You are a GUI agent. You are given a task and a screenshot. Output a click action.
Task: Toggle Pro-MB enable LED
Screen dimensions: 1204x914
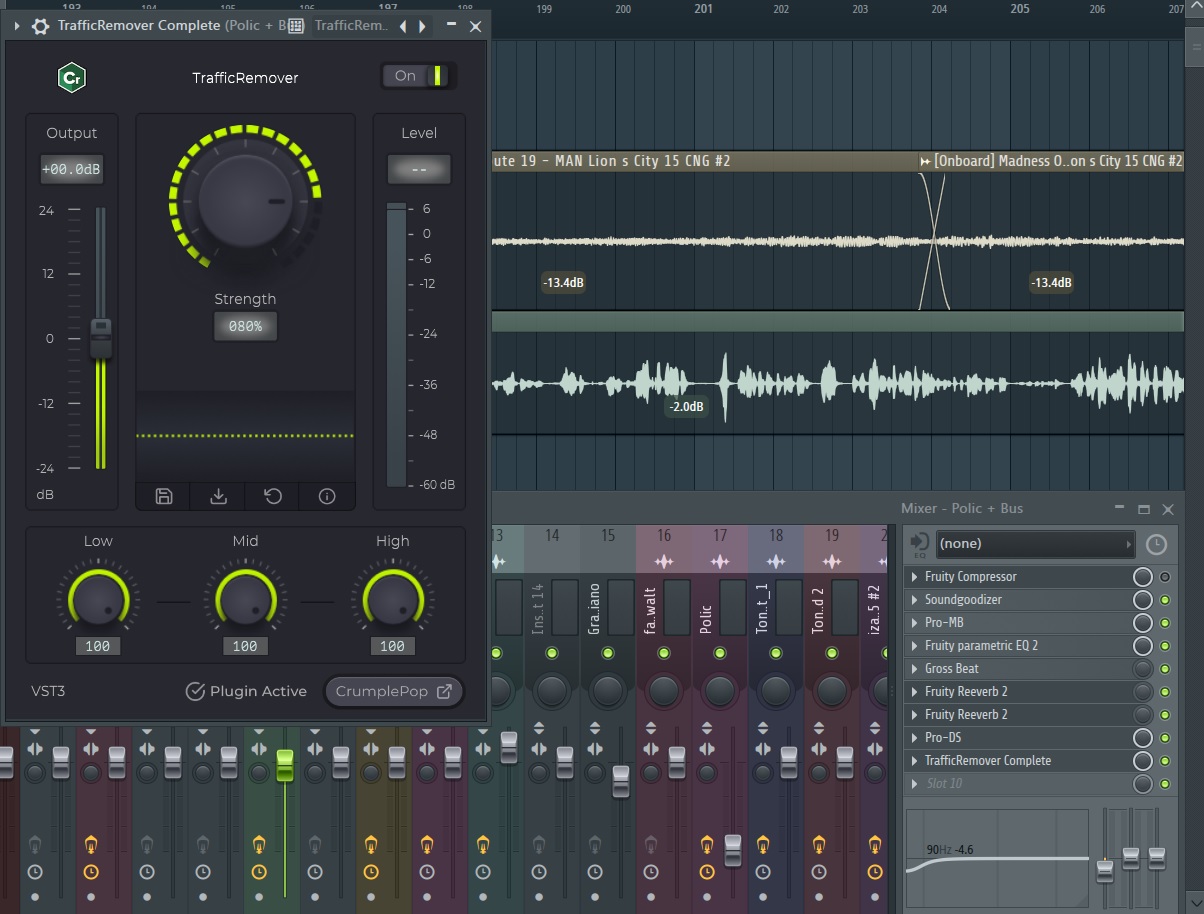(x=1164, y=623)
